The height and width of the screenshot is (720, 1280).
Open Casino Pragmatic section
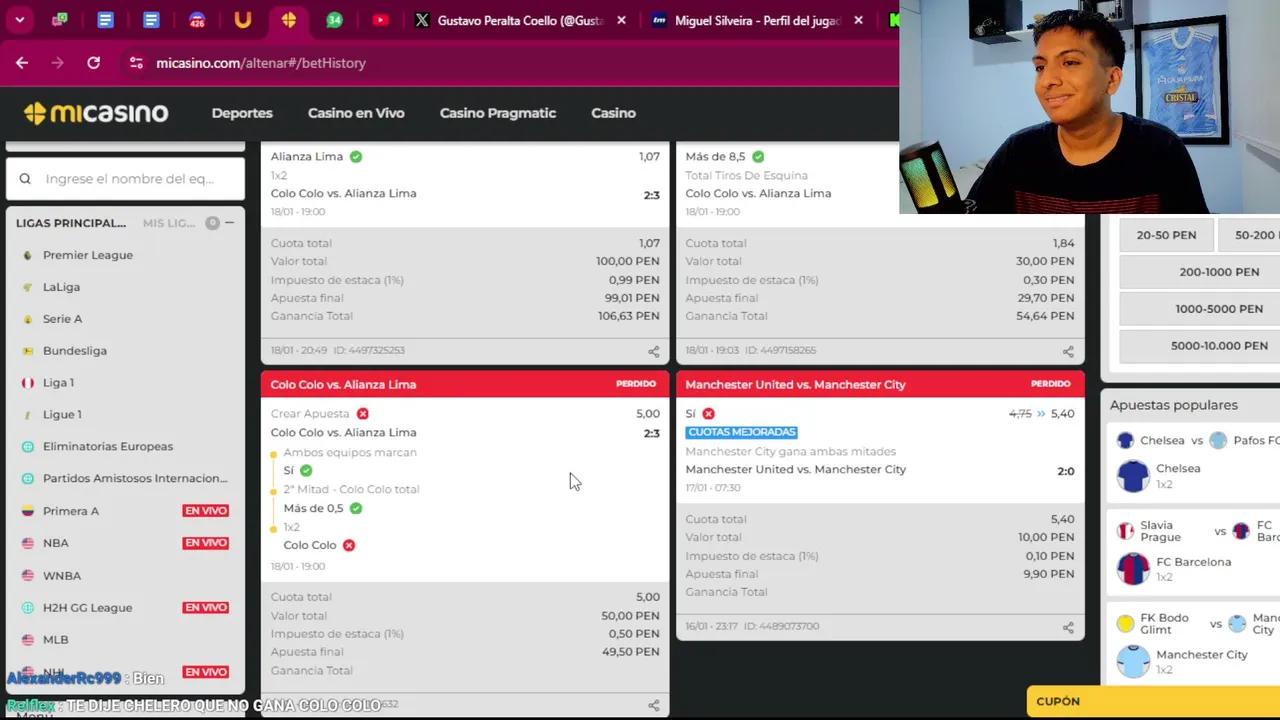[x=498, y=113]
